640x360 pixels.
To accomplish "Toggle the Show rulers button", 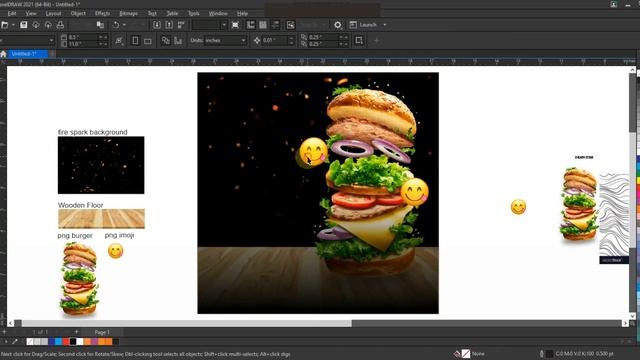I will click(x=251, y=25).
